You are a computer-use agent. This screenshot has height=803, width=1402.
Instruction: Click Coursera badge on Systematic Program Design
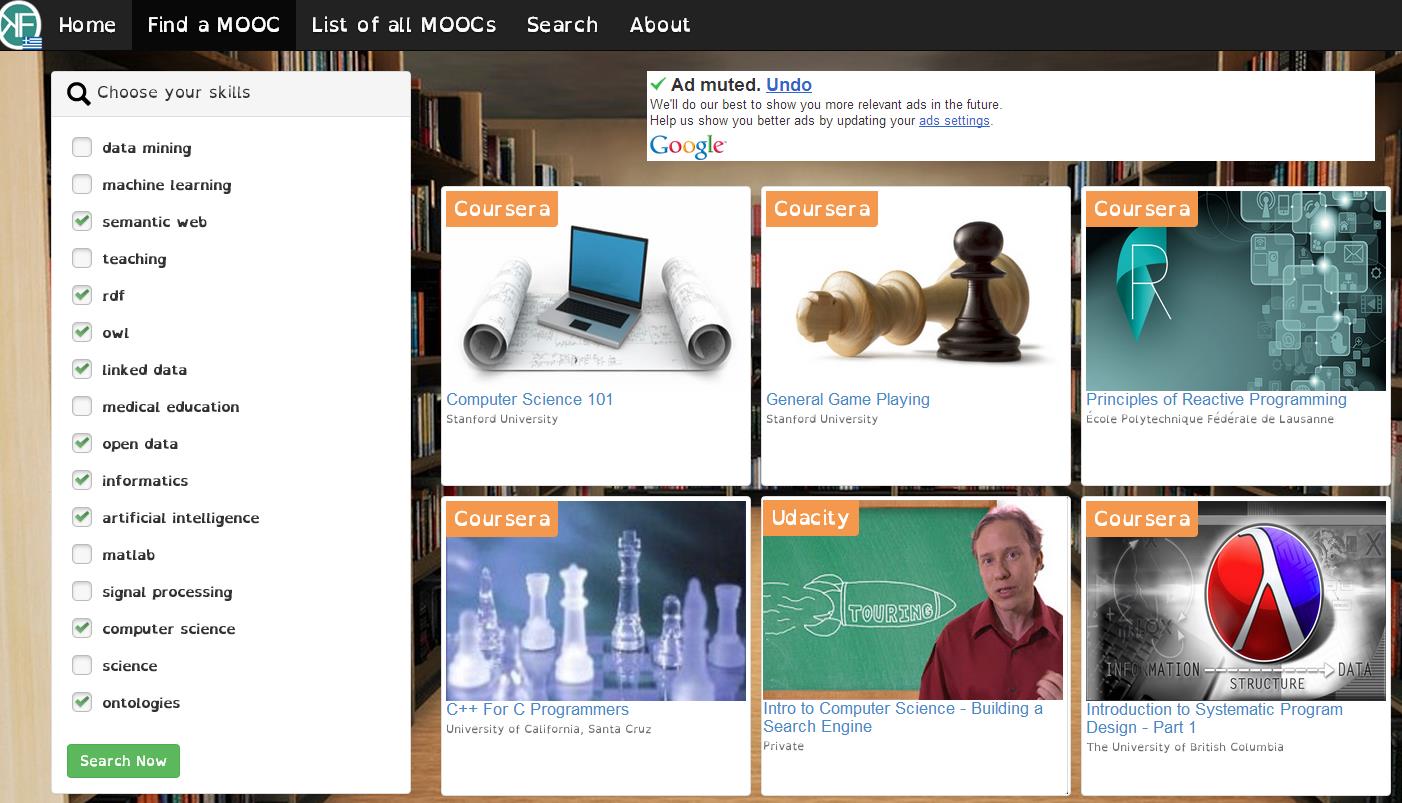[1142, 519]
